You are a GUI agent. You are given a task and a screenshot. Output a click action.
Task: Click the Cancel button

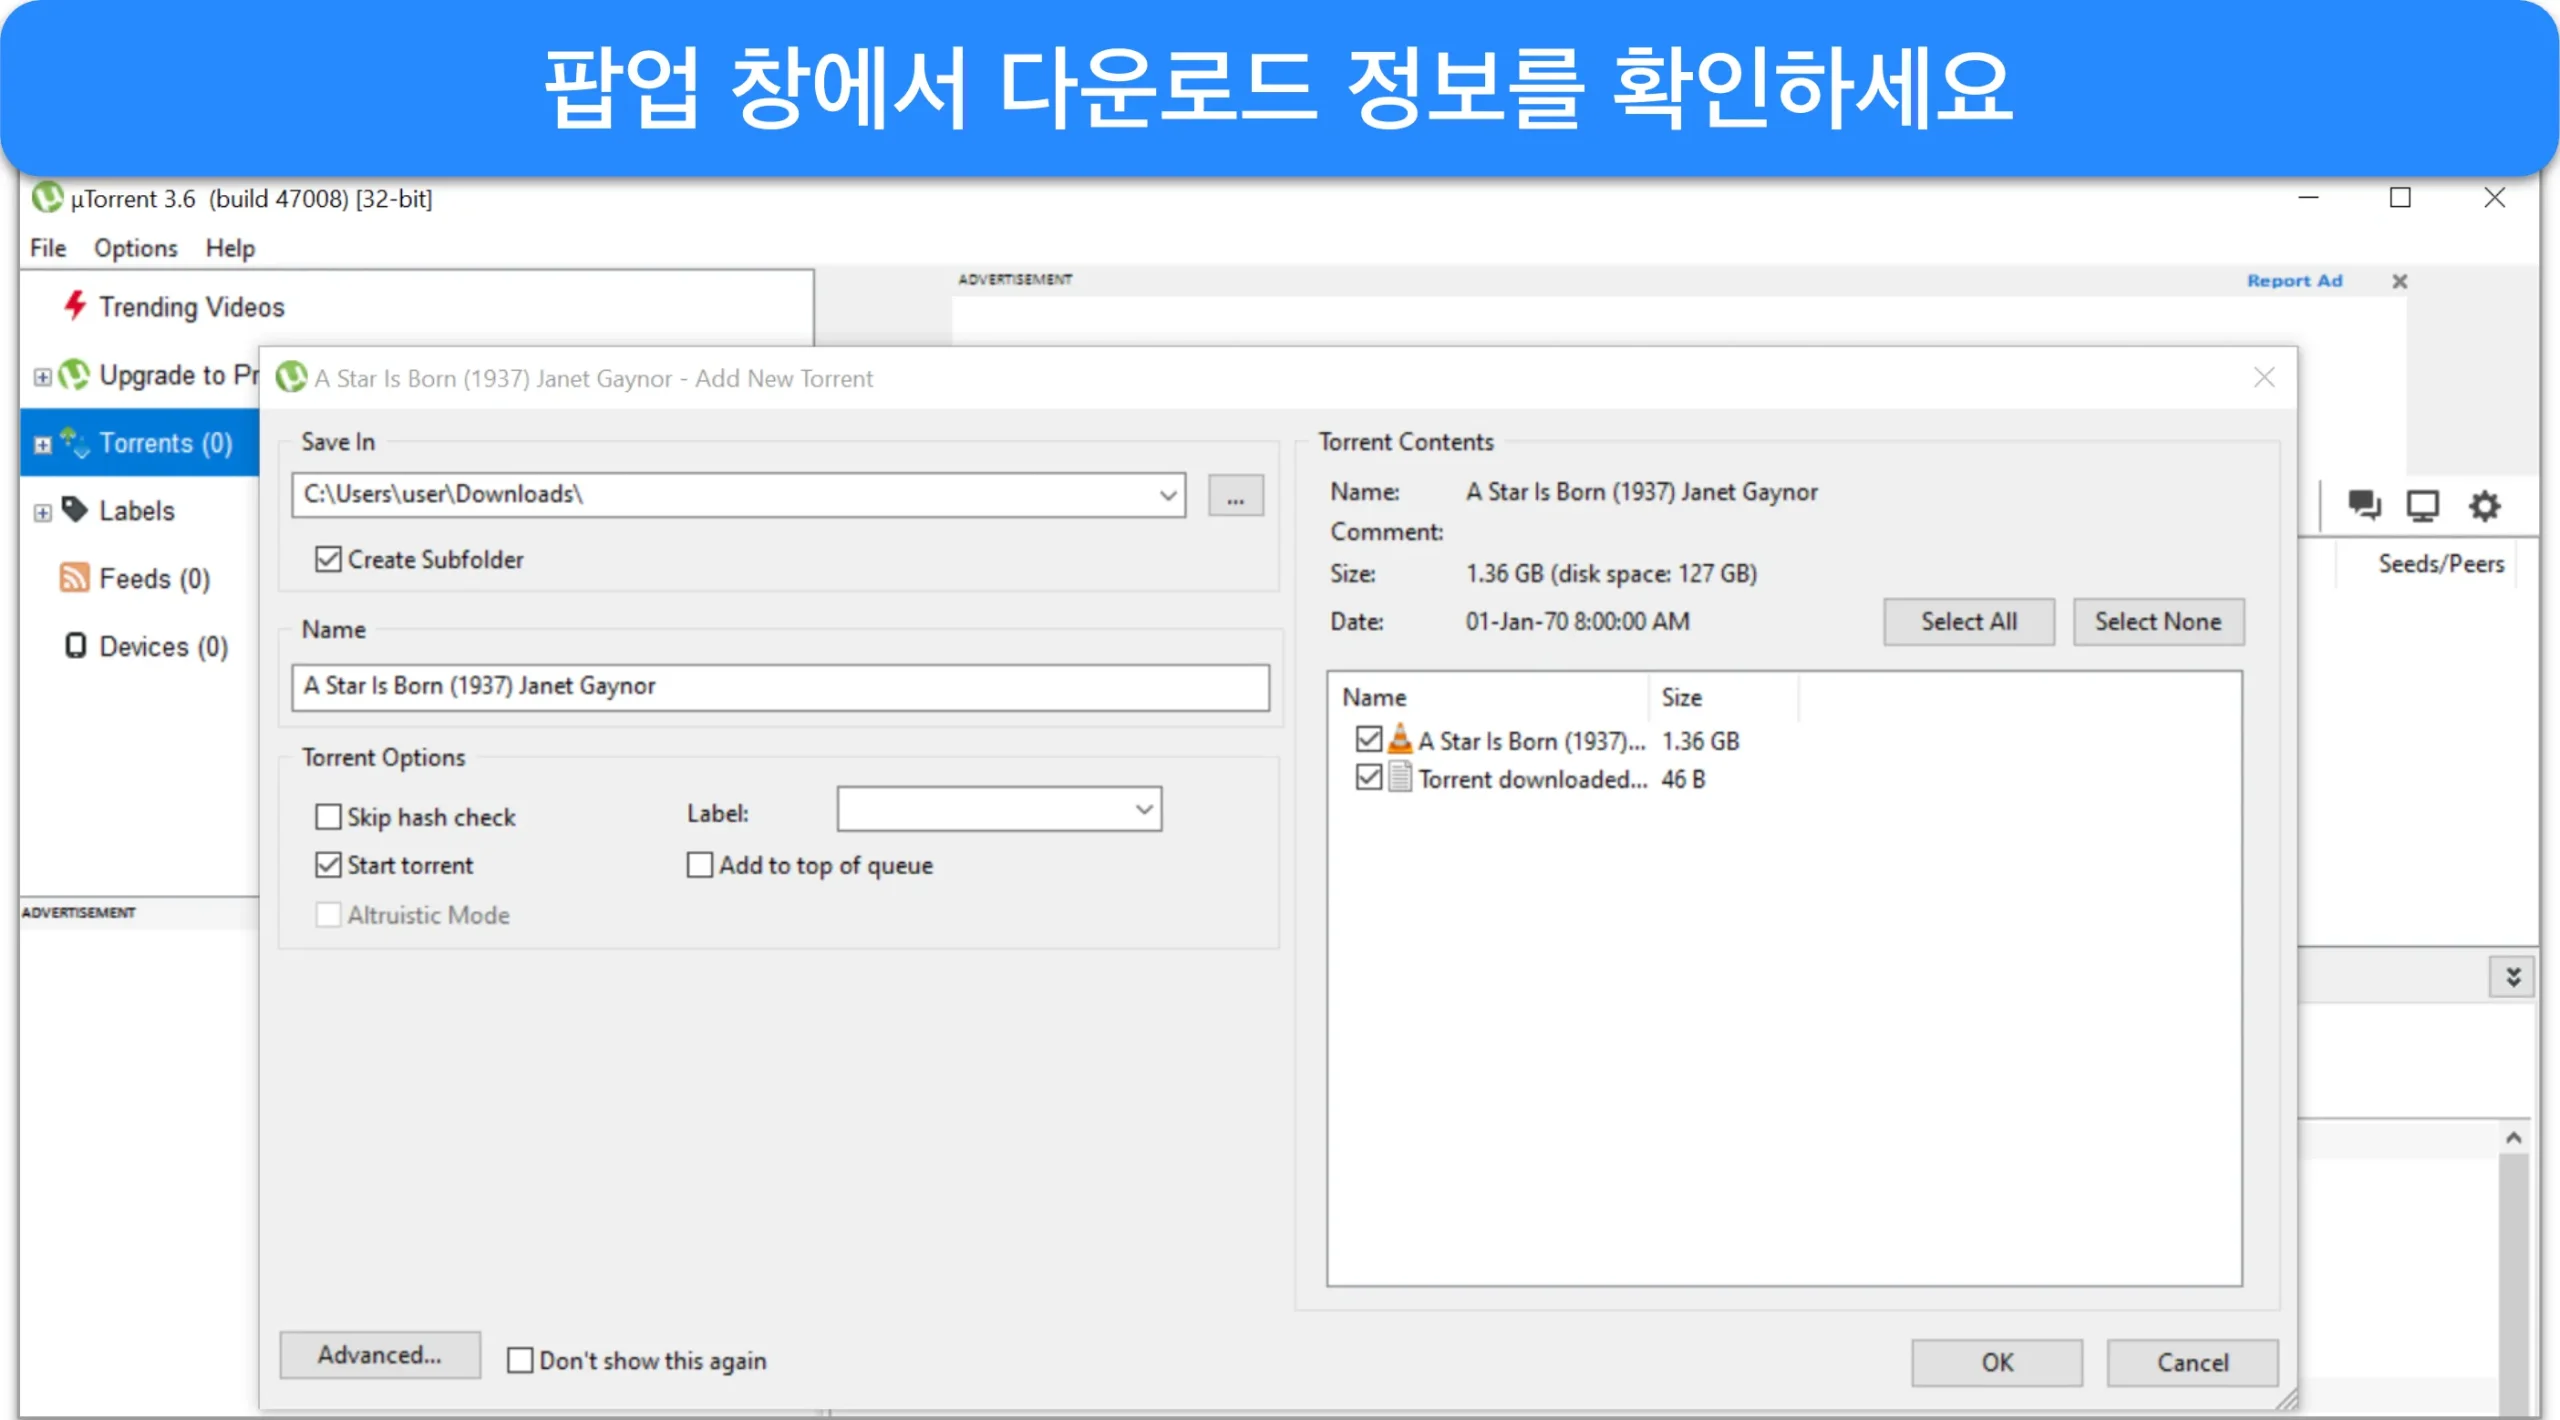click(x=2192, y=1362)
